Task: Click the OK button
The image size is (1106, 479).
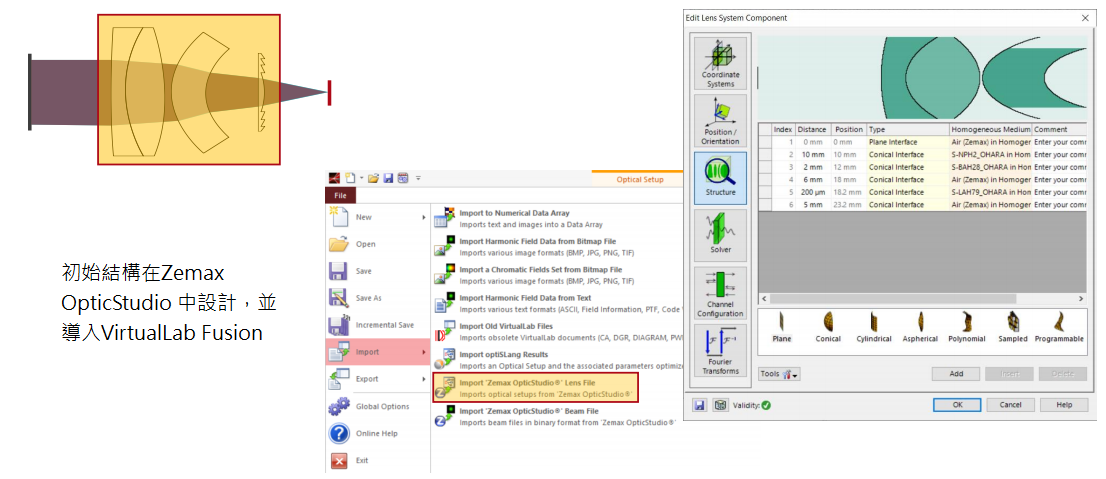Action: 957,405
